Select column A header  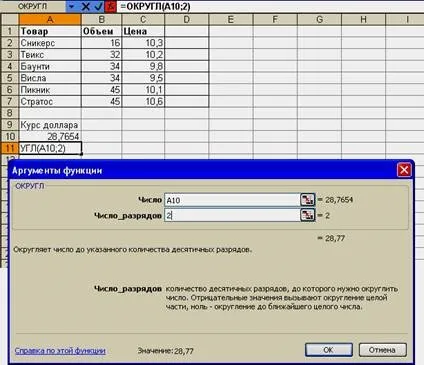[50, 19]
